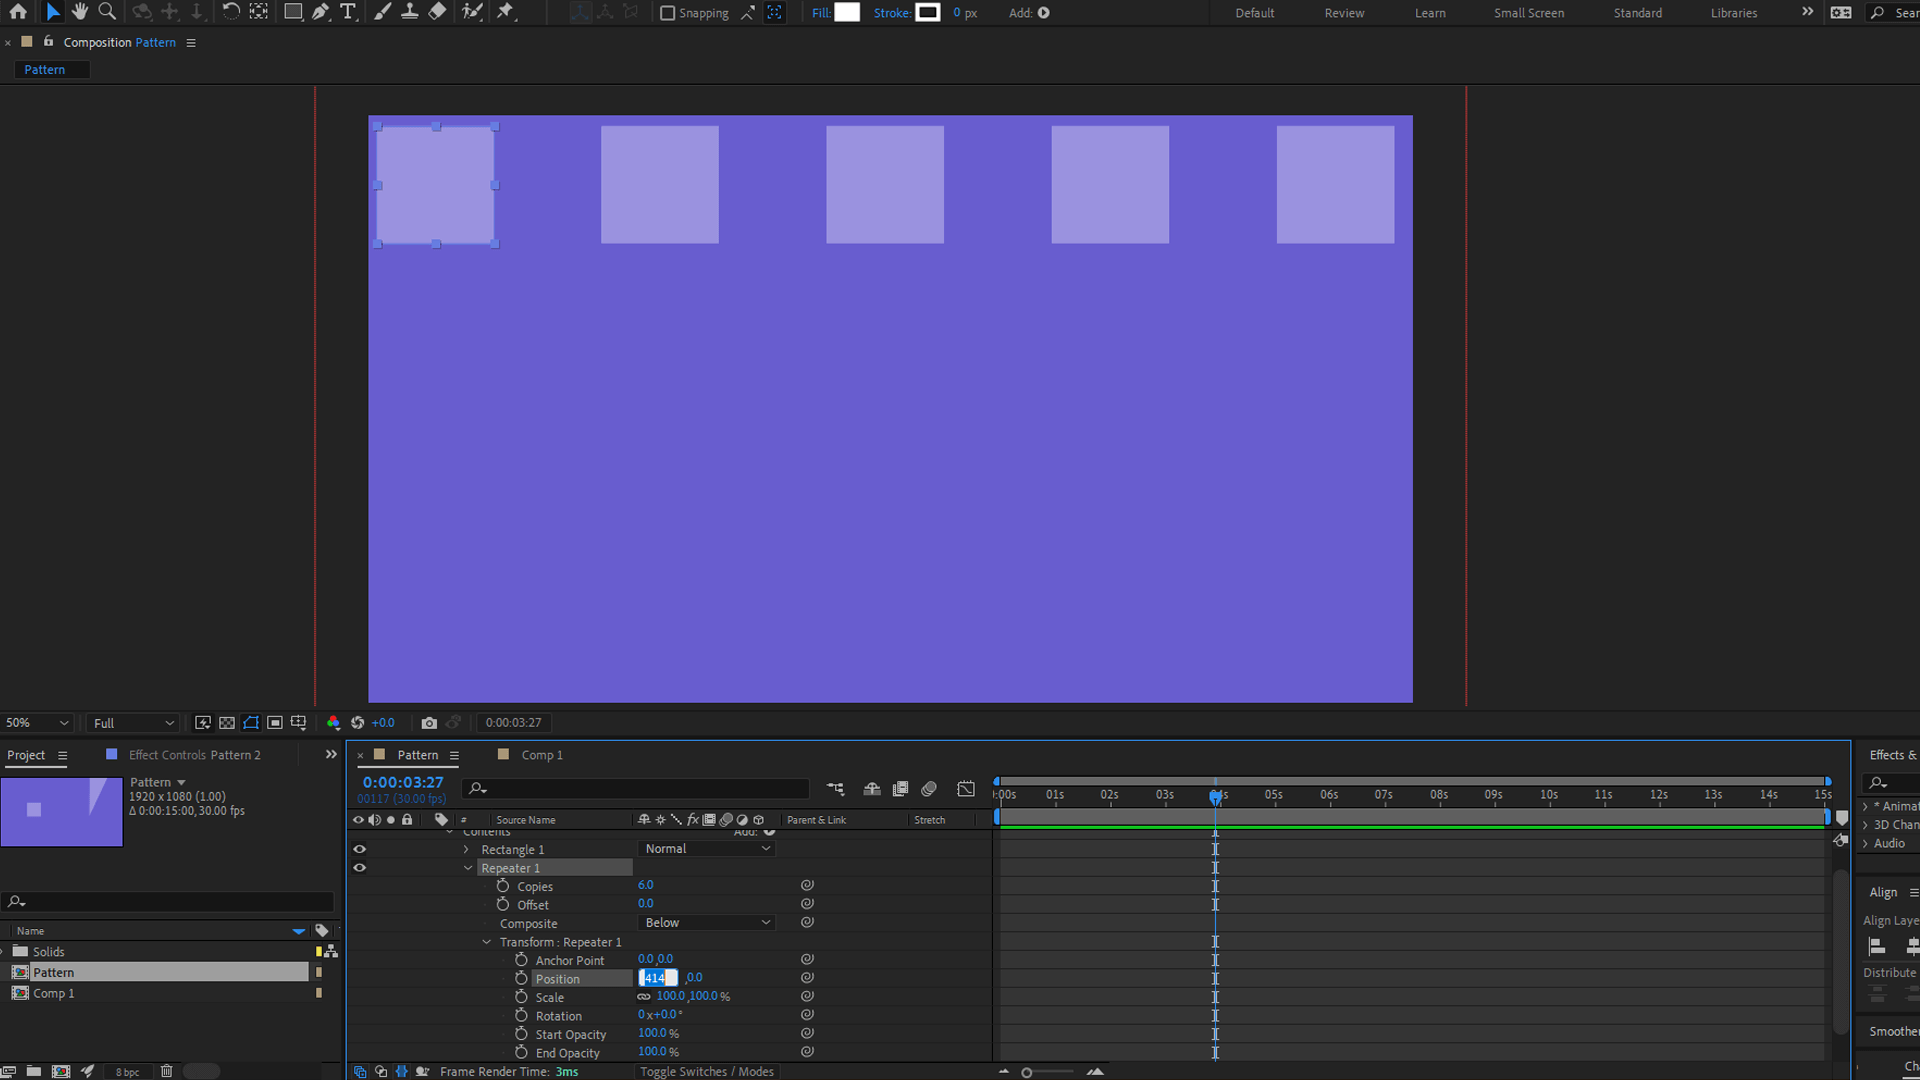Select the Zoom tool
Viewport: 1920px width, 1080px height.
[107, 13]
